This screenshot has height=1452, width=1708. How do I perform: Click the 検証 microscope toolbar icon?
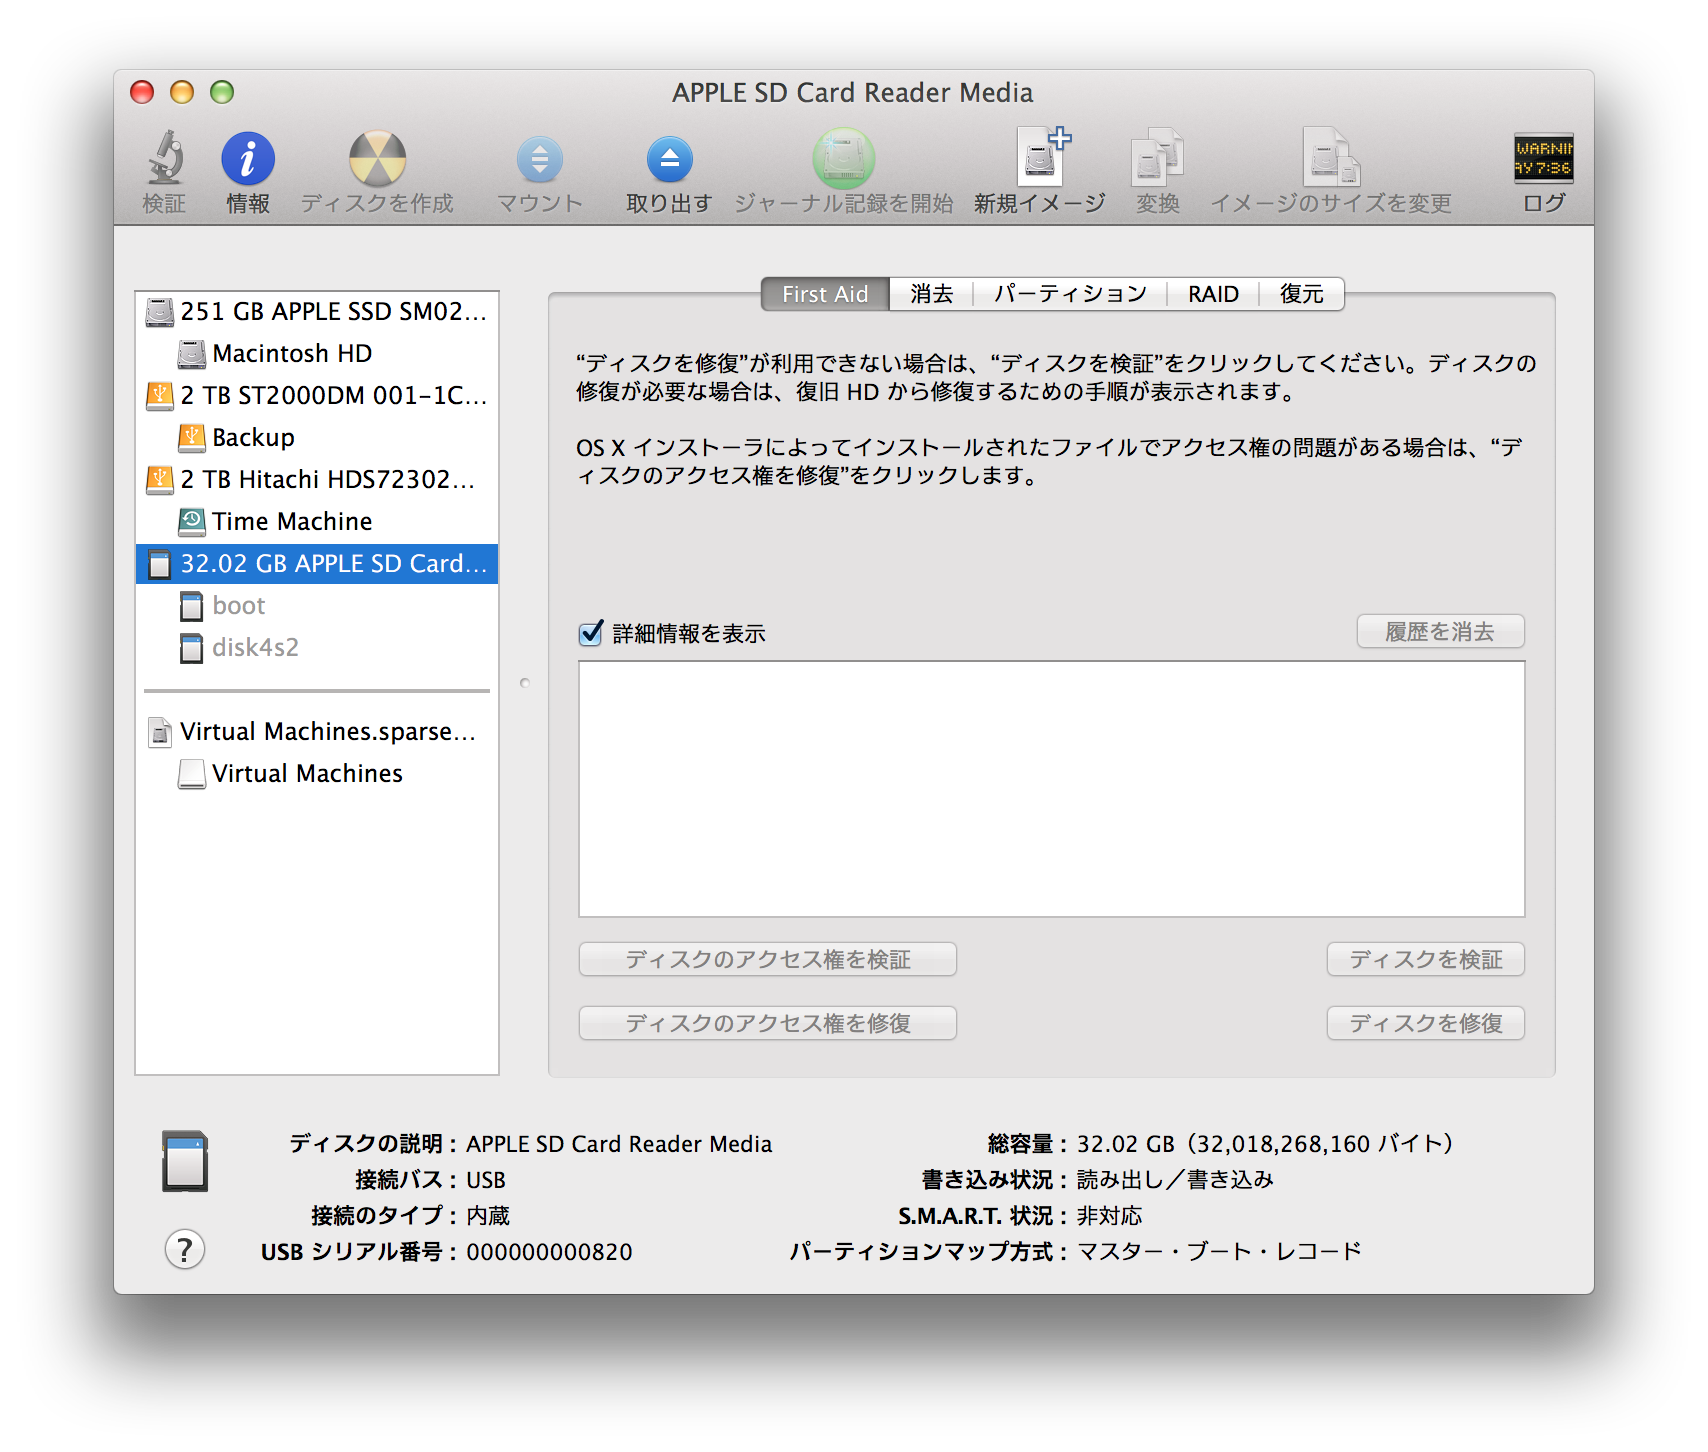point(165,160)
